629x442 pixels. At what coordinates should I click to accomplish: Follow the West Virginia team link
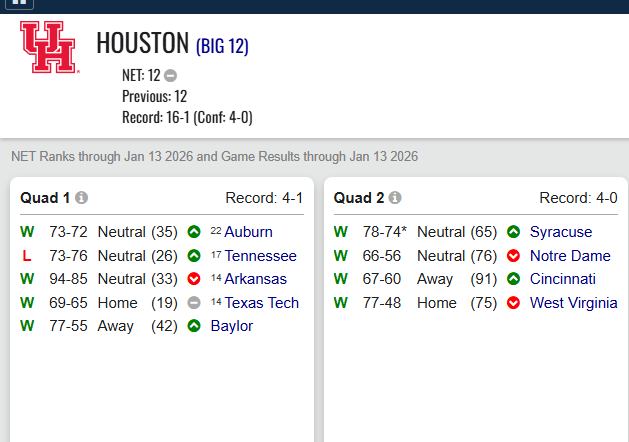click(x=573, y=303)
